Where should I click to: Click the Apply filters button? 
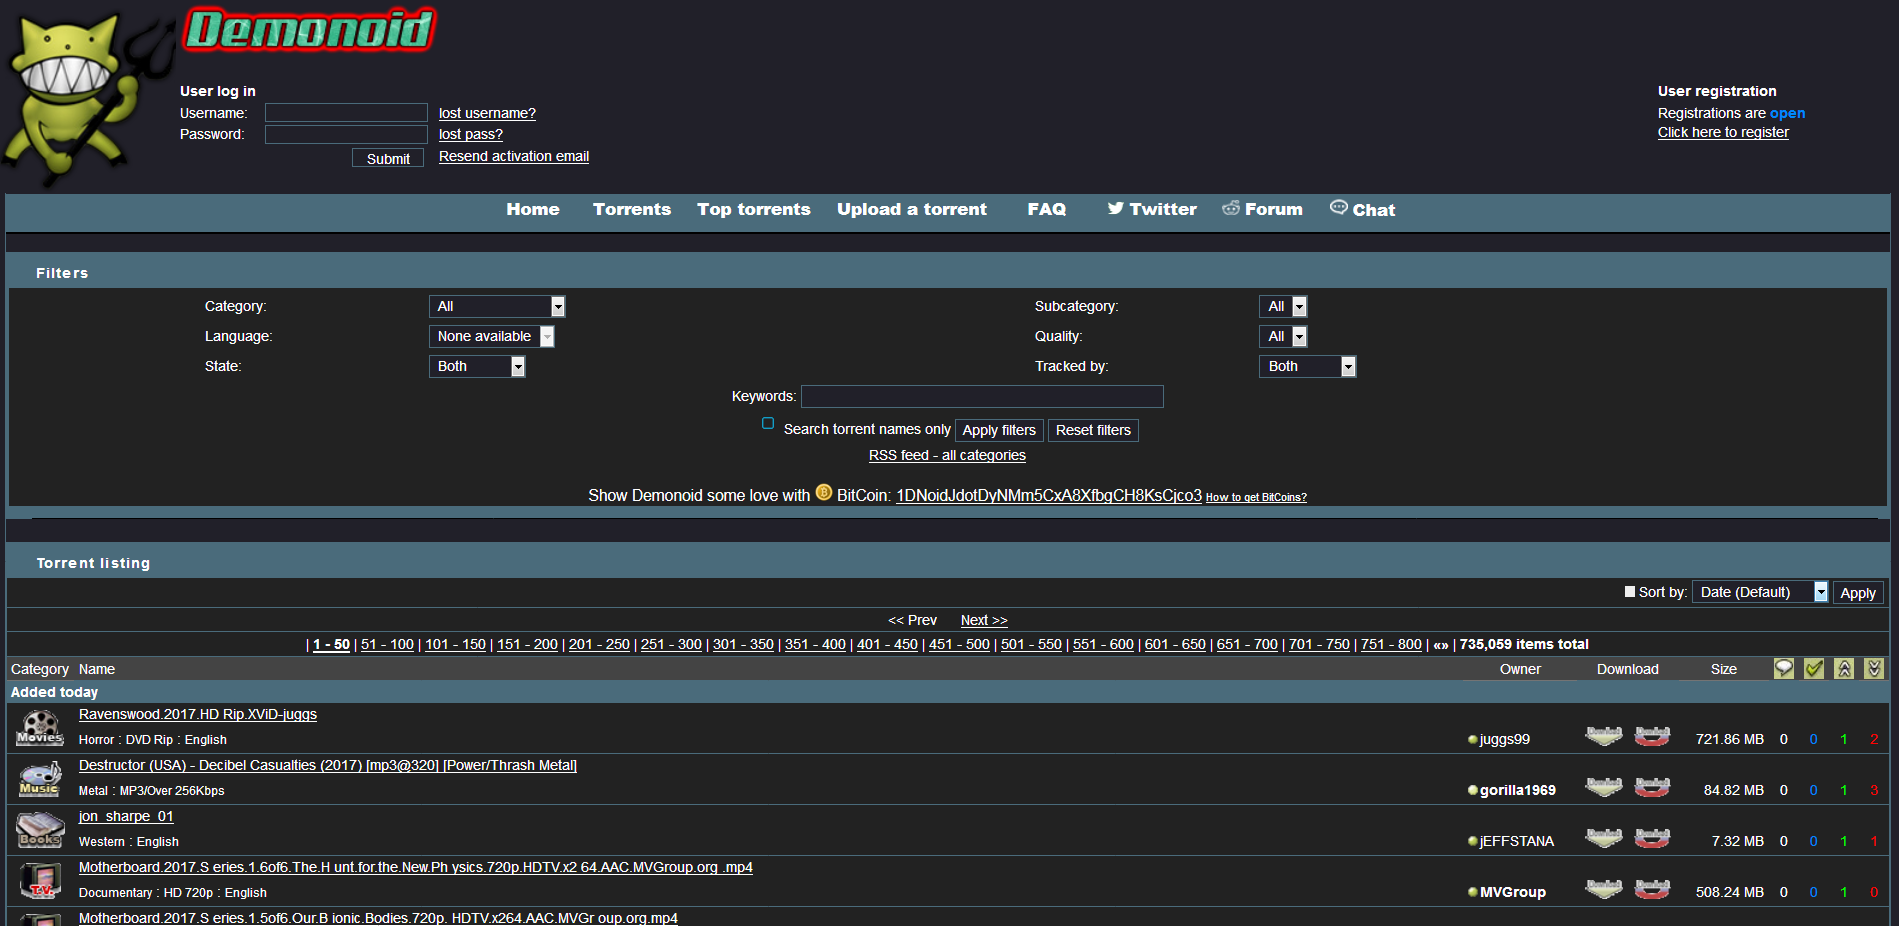(x=999, y=430)
